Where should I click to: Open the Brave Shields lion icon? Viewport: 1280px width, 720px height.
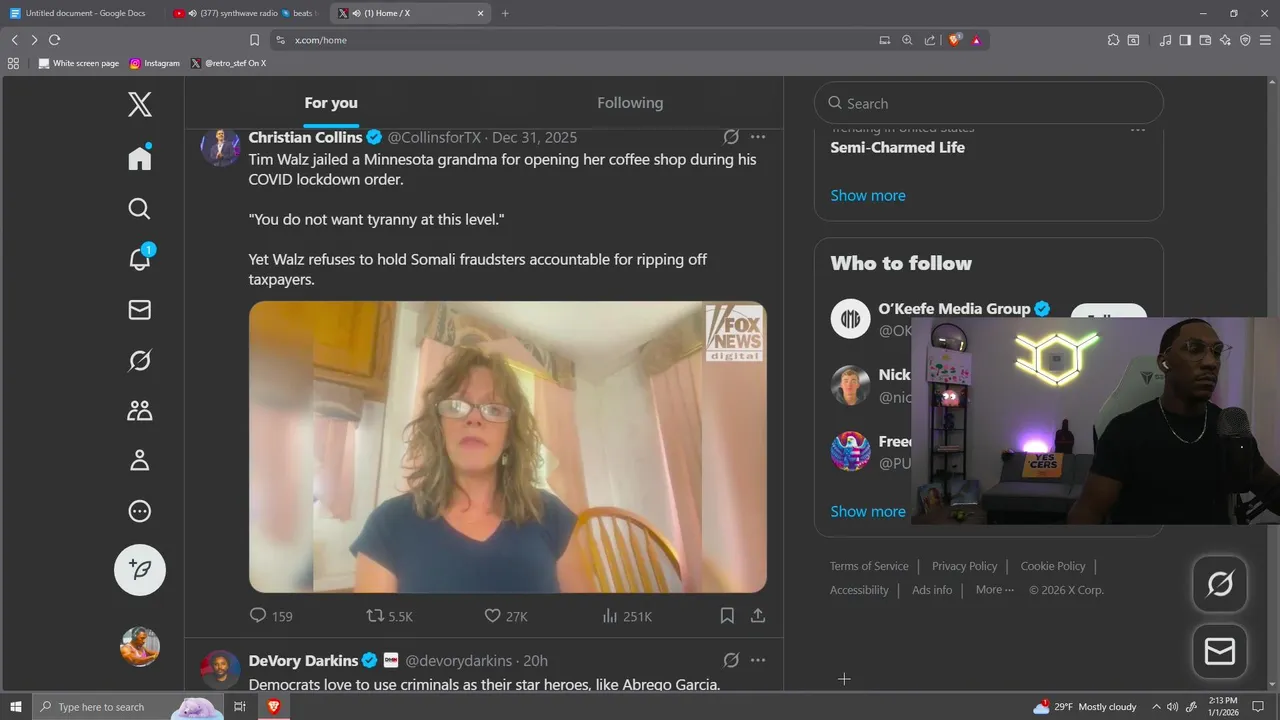[x=955, y=40]
